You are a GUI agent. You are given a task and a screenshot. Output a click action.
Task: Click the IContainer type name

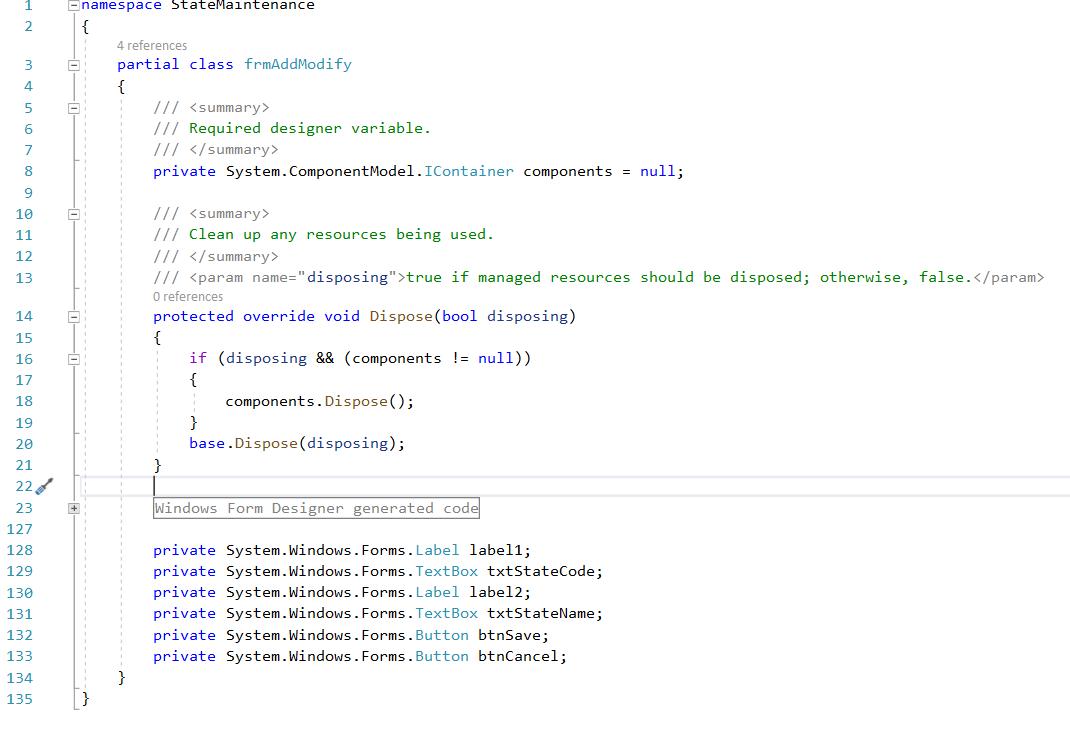(x=469, y=171)
